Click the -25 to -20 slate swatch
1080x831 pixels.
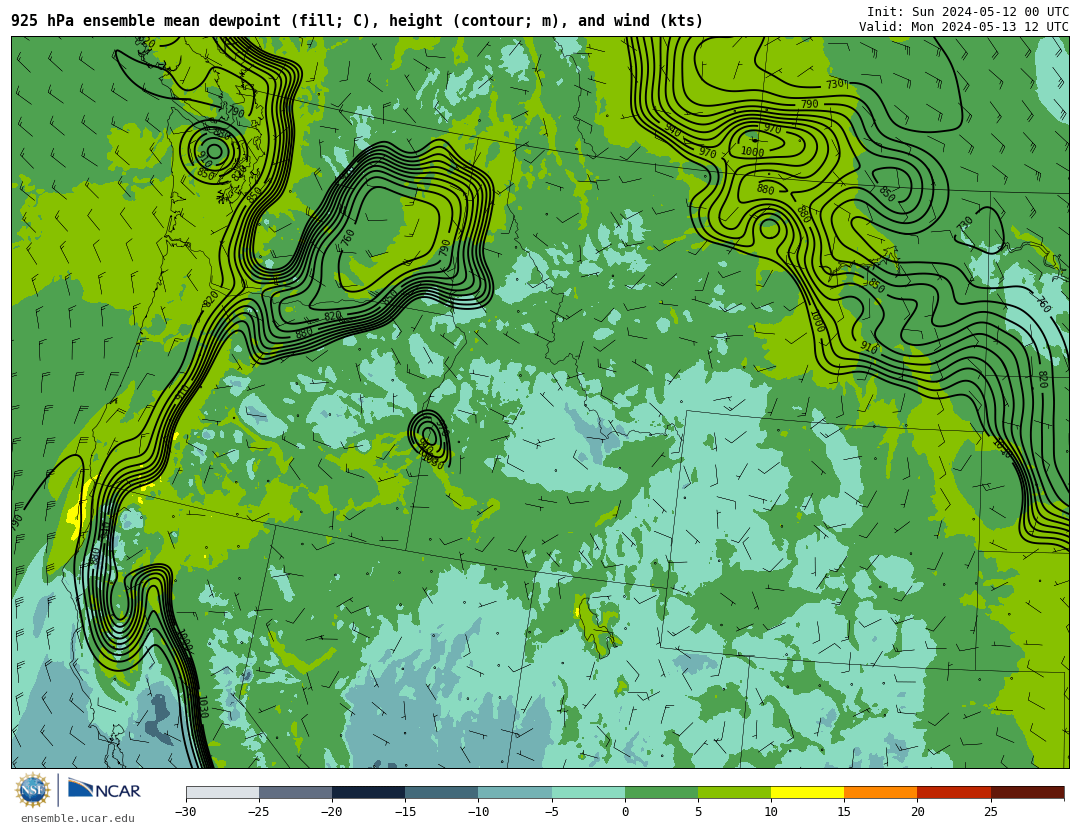295,792
